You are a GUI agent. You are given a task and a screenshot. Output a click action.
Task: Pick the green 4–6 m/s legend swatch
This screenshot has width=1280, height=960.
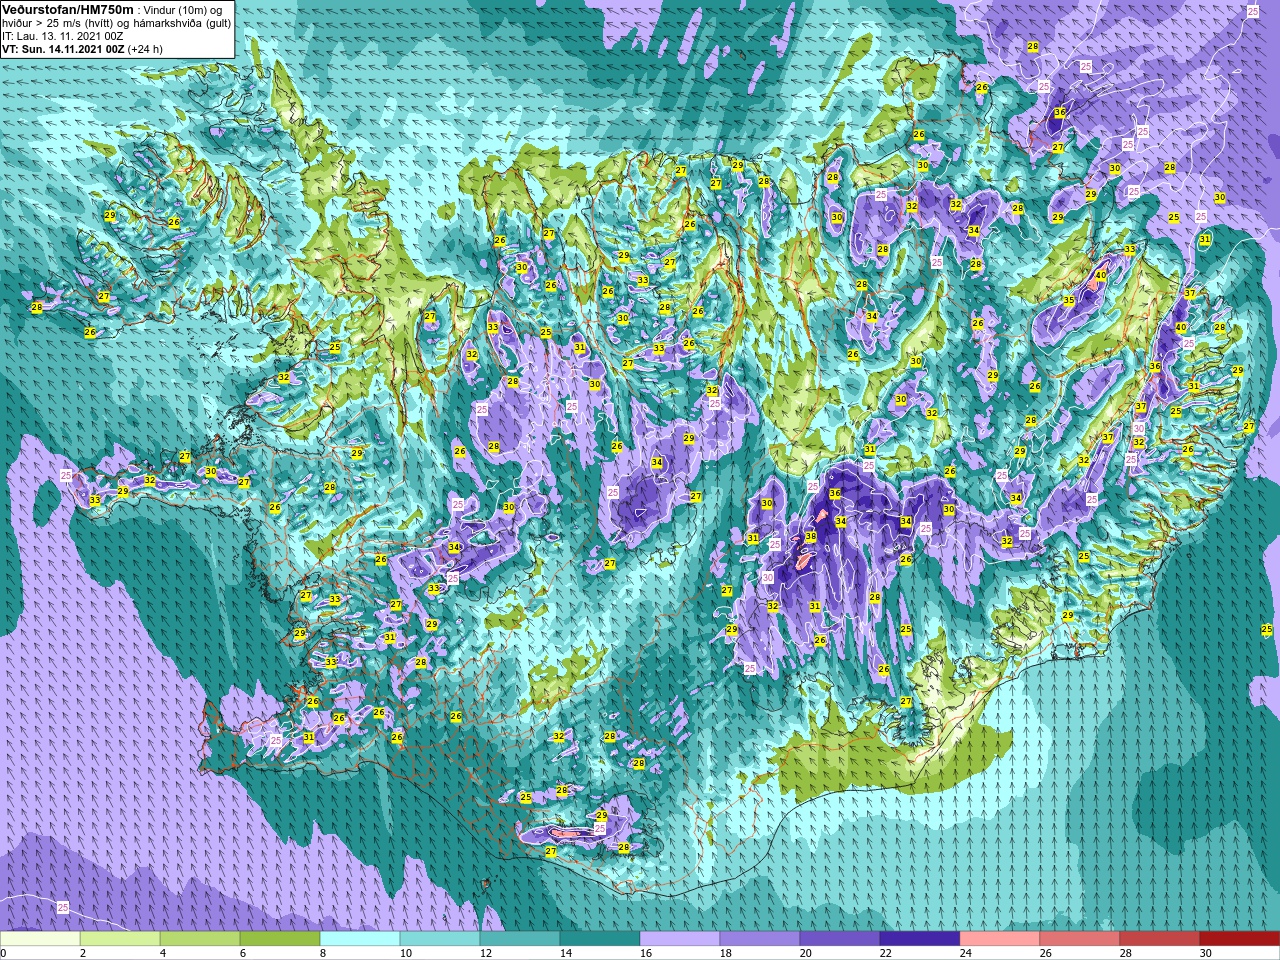pyautogui.click(x=200, y=939)
